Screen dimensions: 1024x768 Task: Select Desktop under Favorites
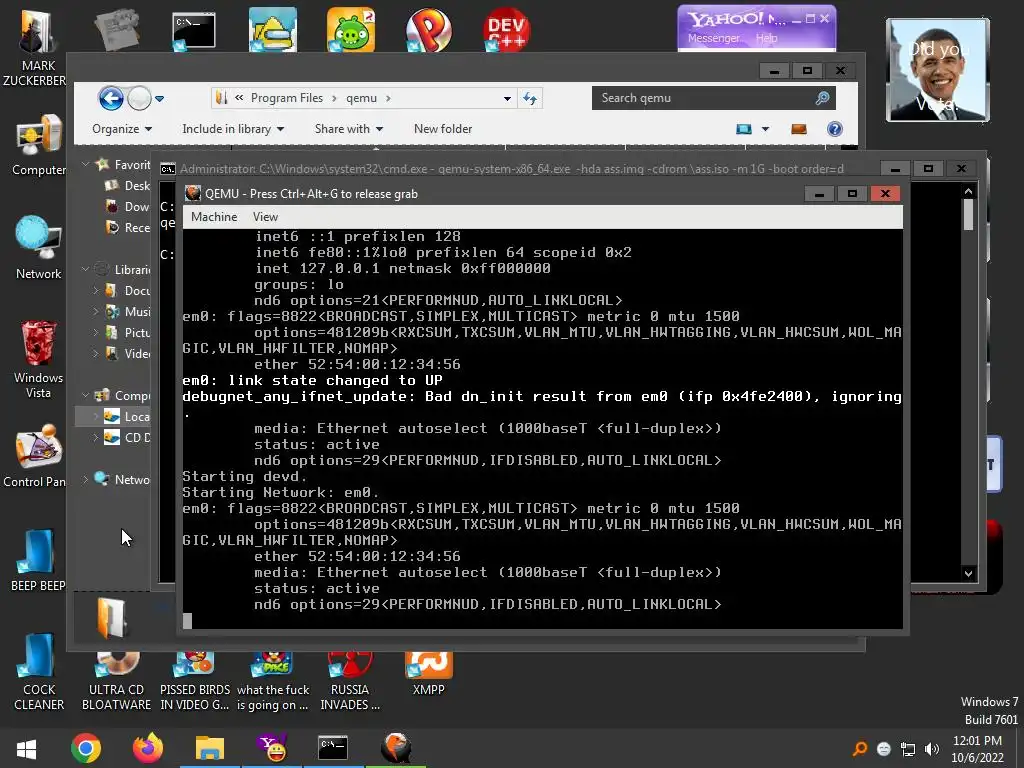pyautogui.click(x=128, y=185)
